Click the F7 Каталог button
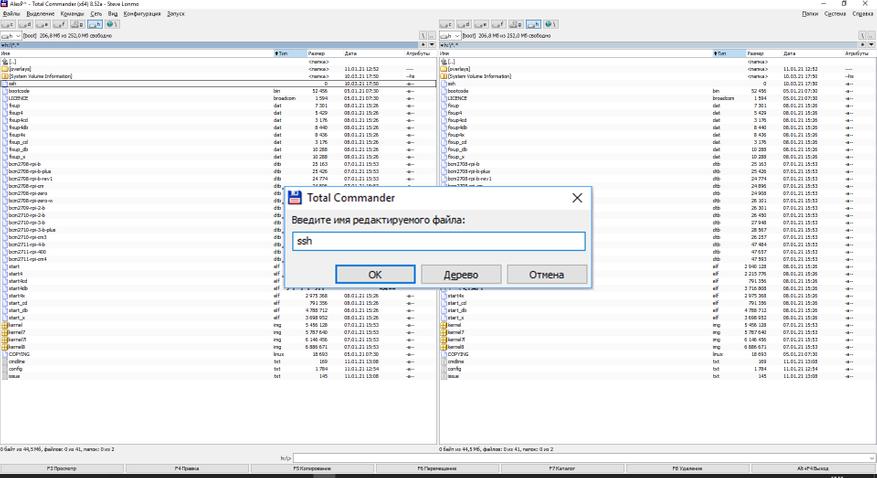877x478 pixels. [562, 468]
